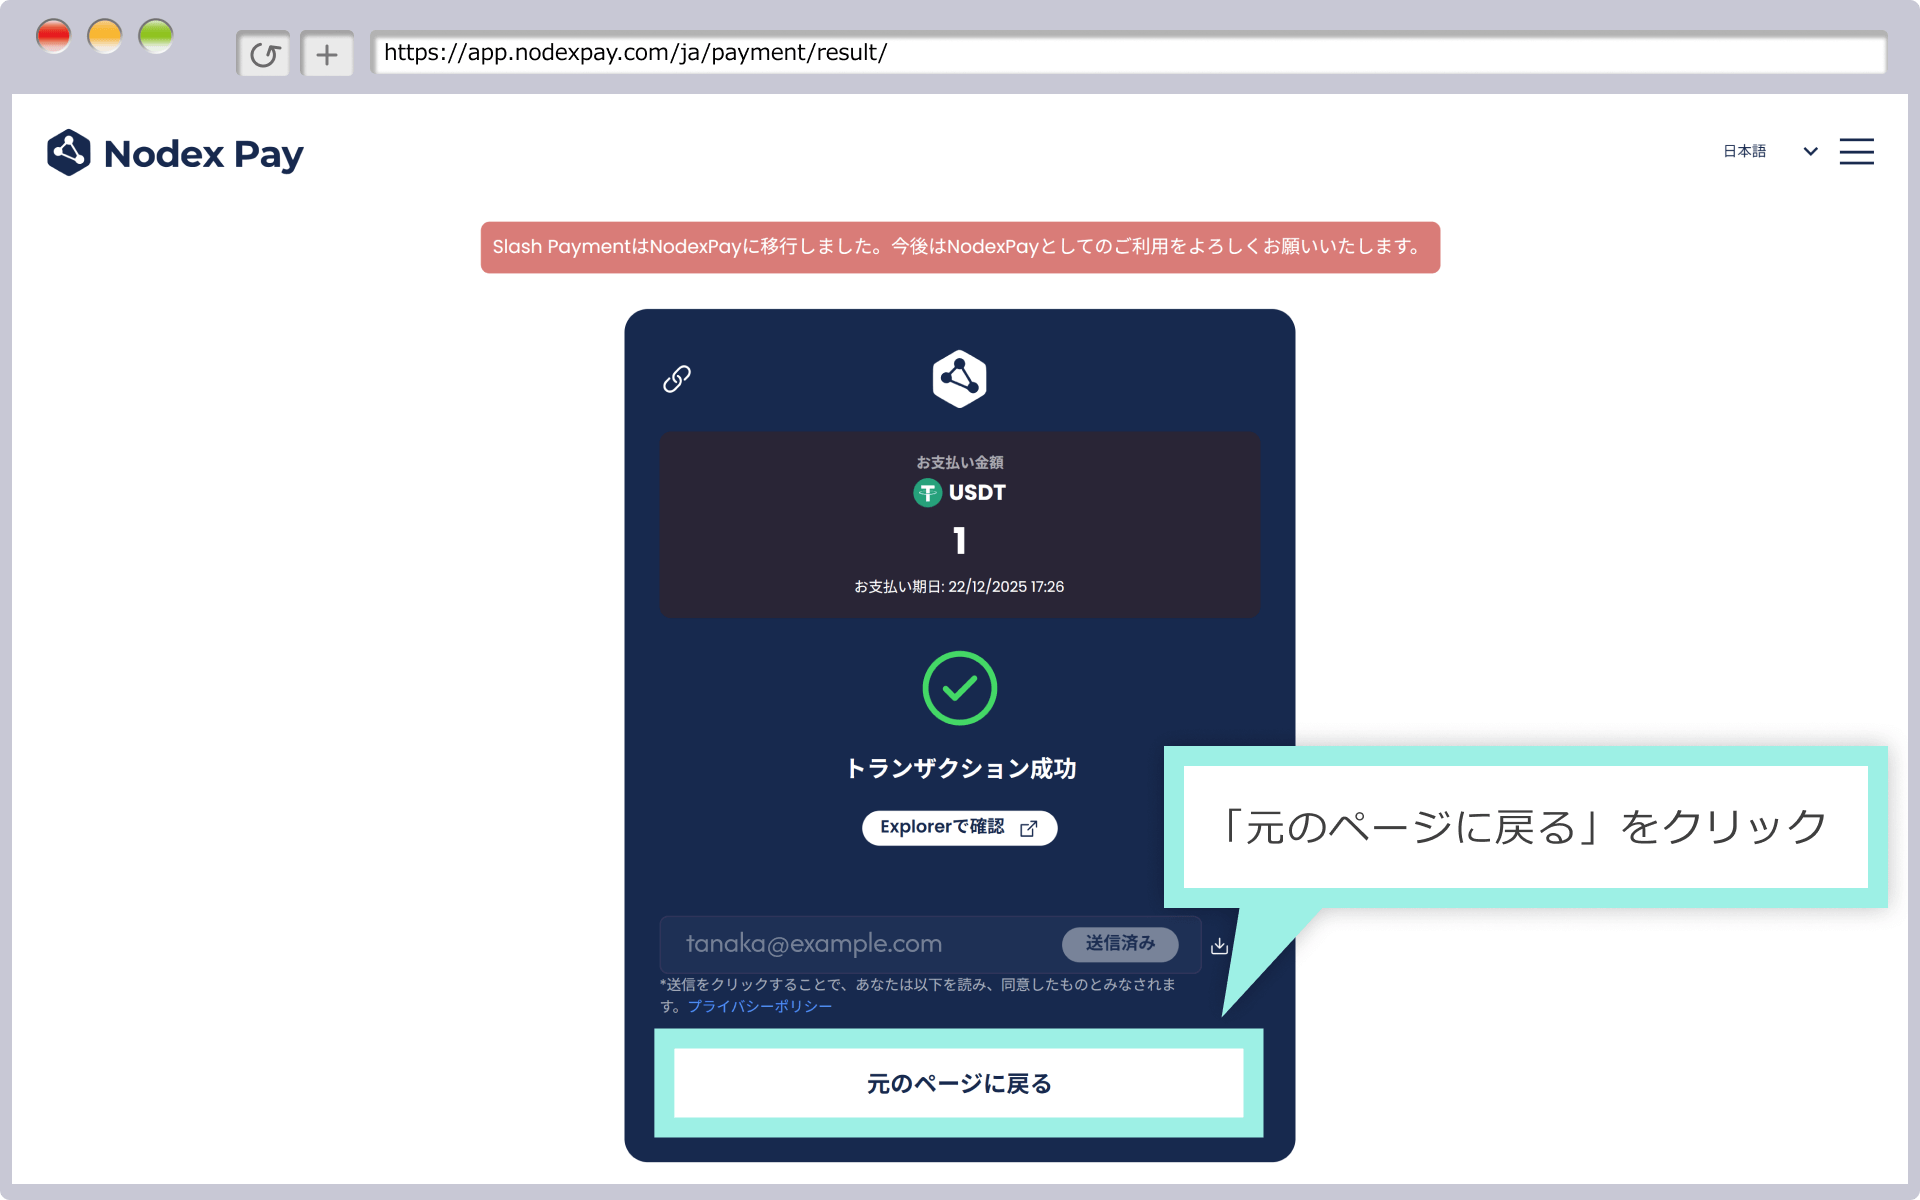Click the NodexPay migration notice banner

click(959, 247)
